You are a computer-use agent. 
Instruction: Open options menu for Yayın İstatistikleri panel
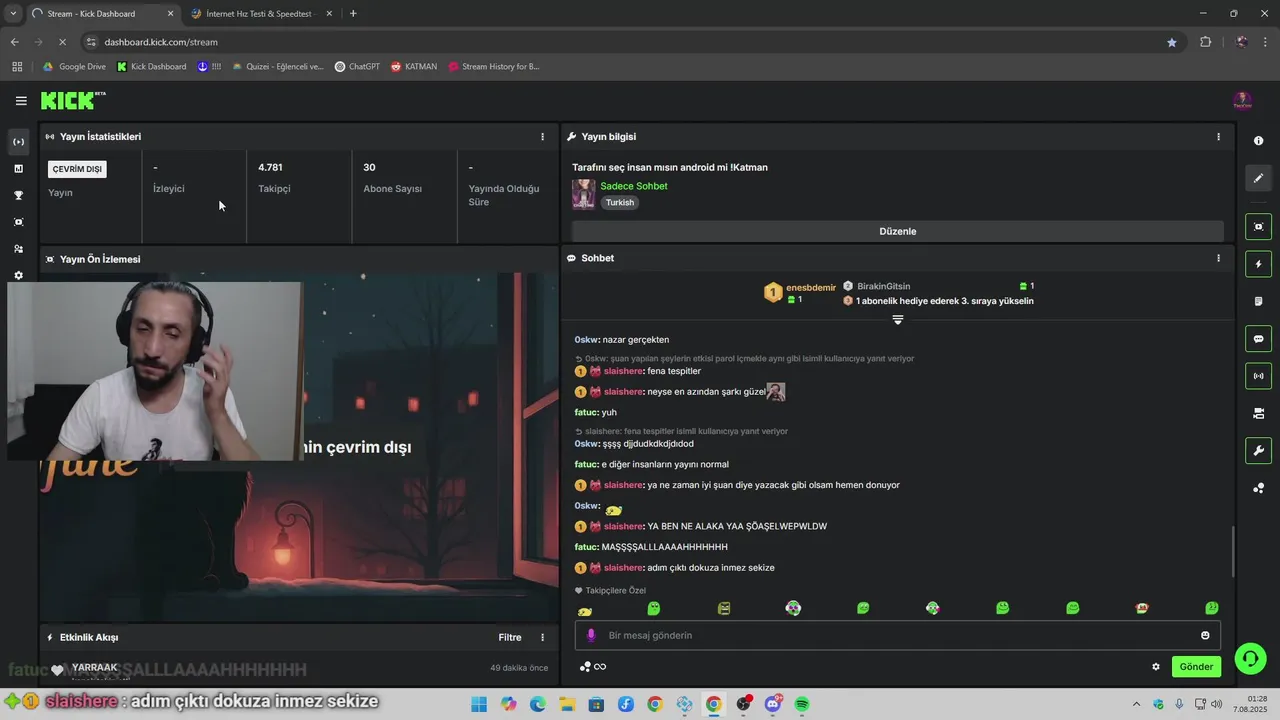tap(543, 137)
